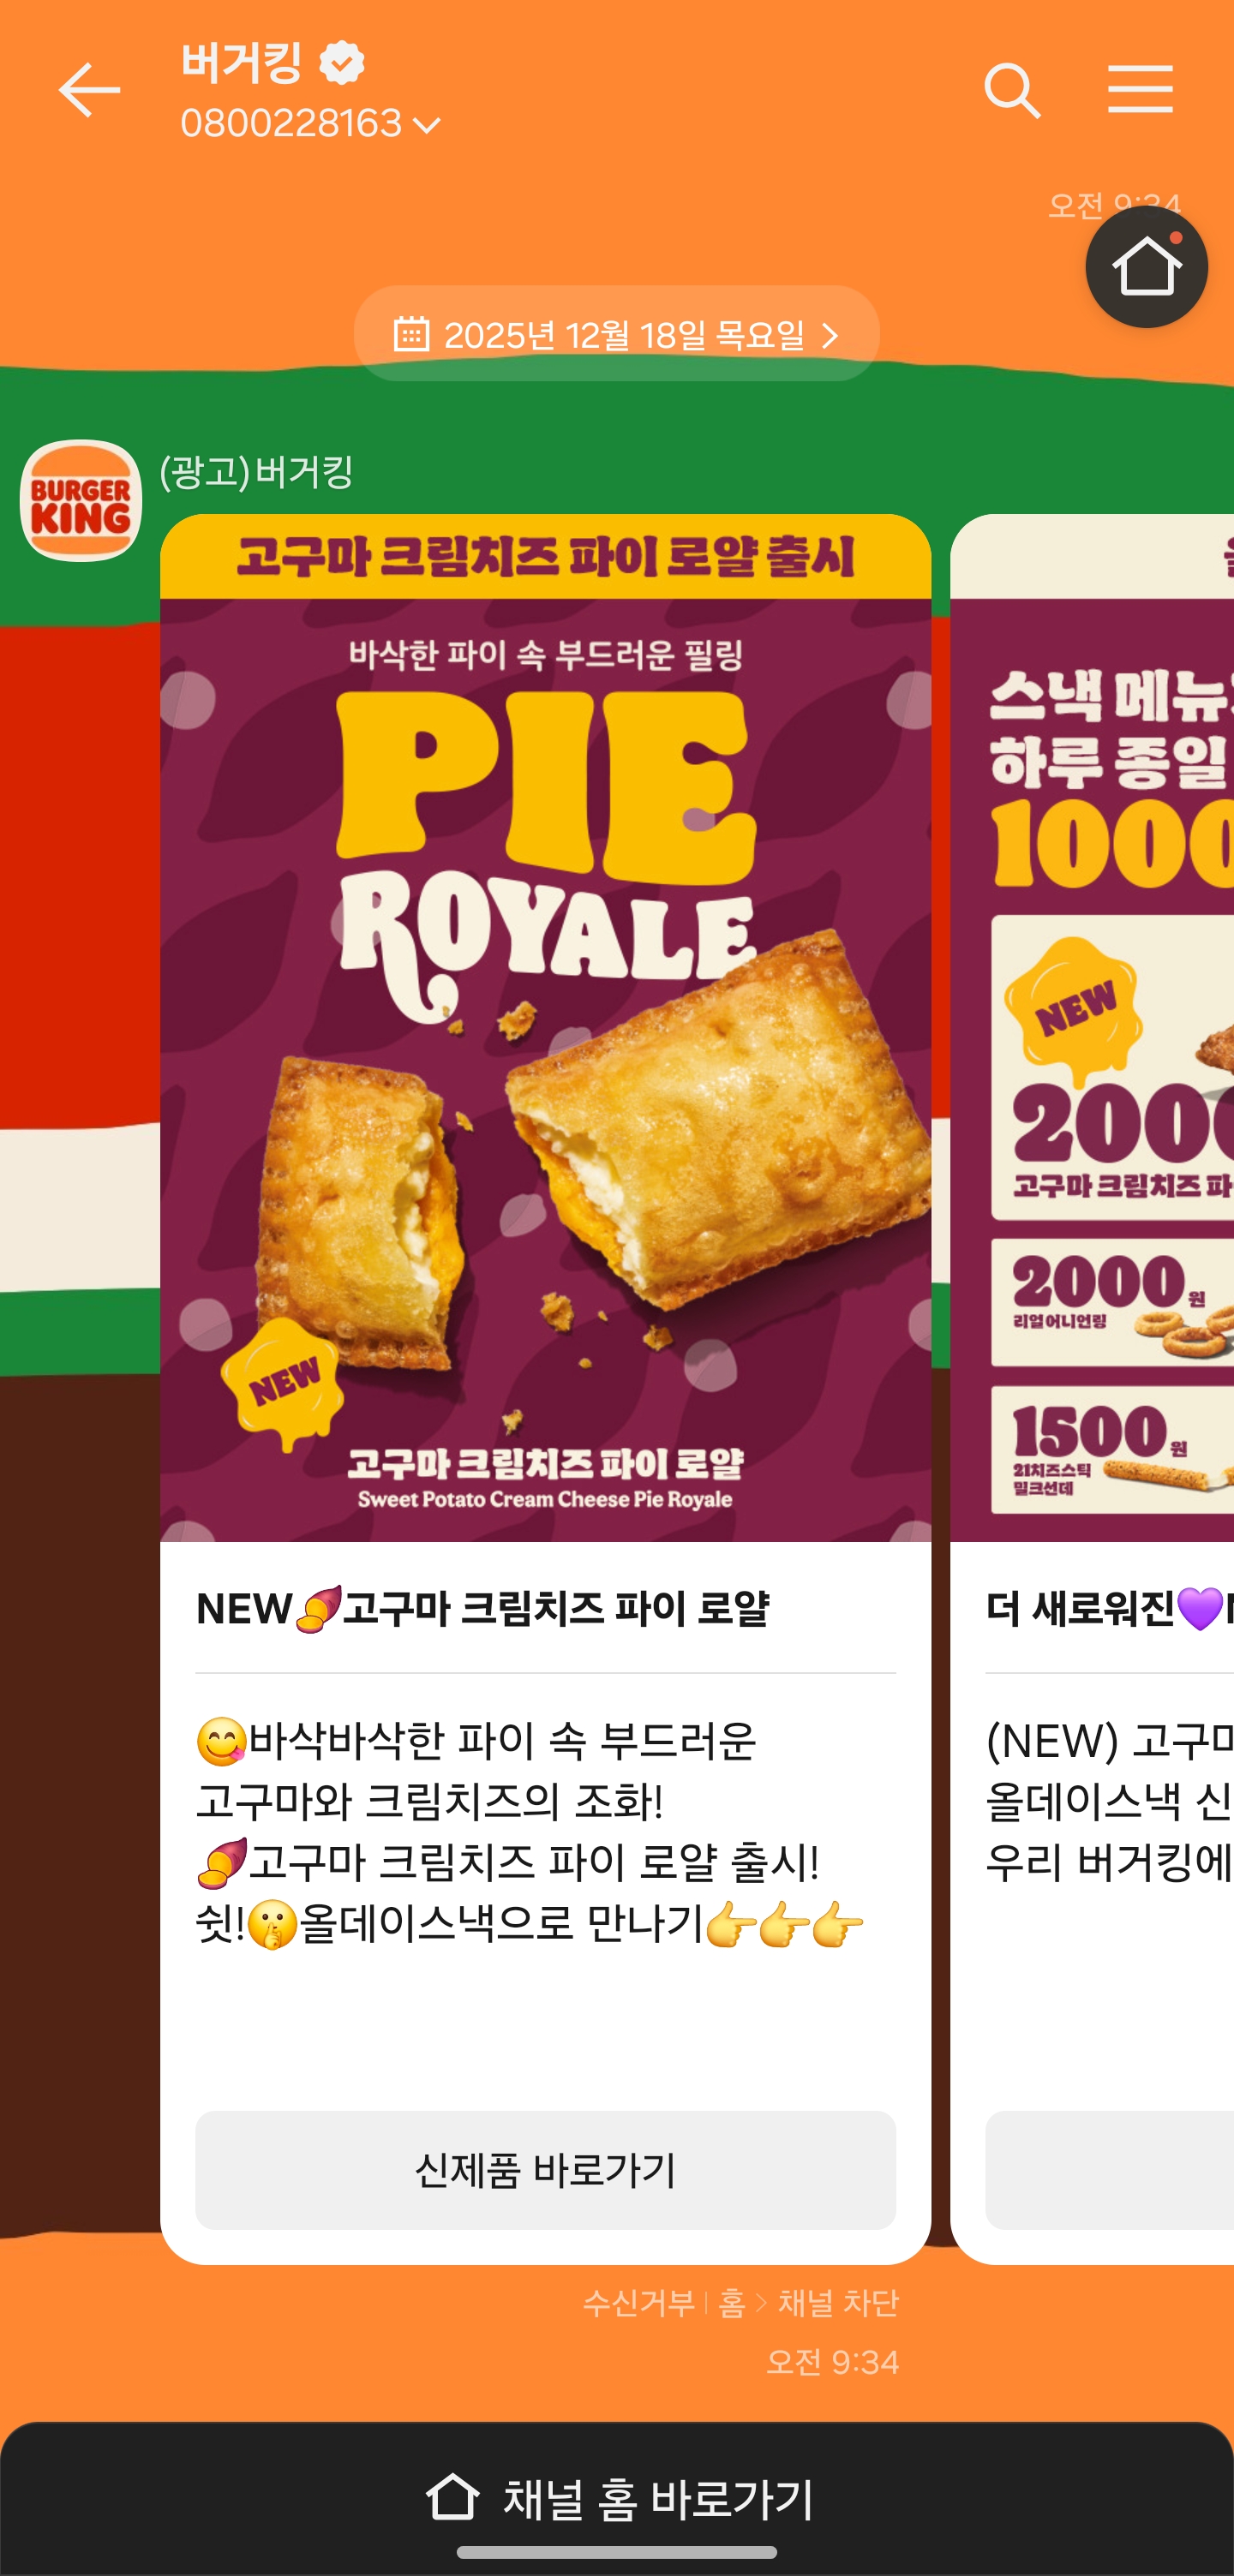Open the search magnifier icon
This screenshot has width=1234, height=2576.
click(1012, 91)
